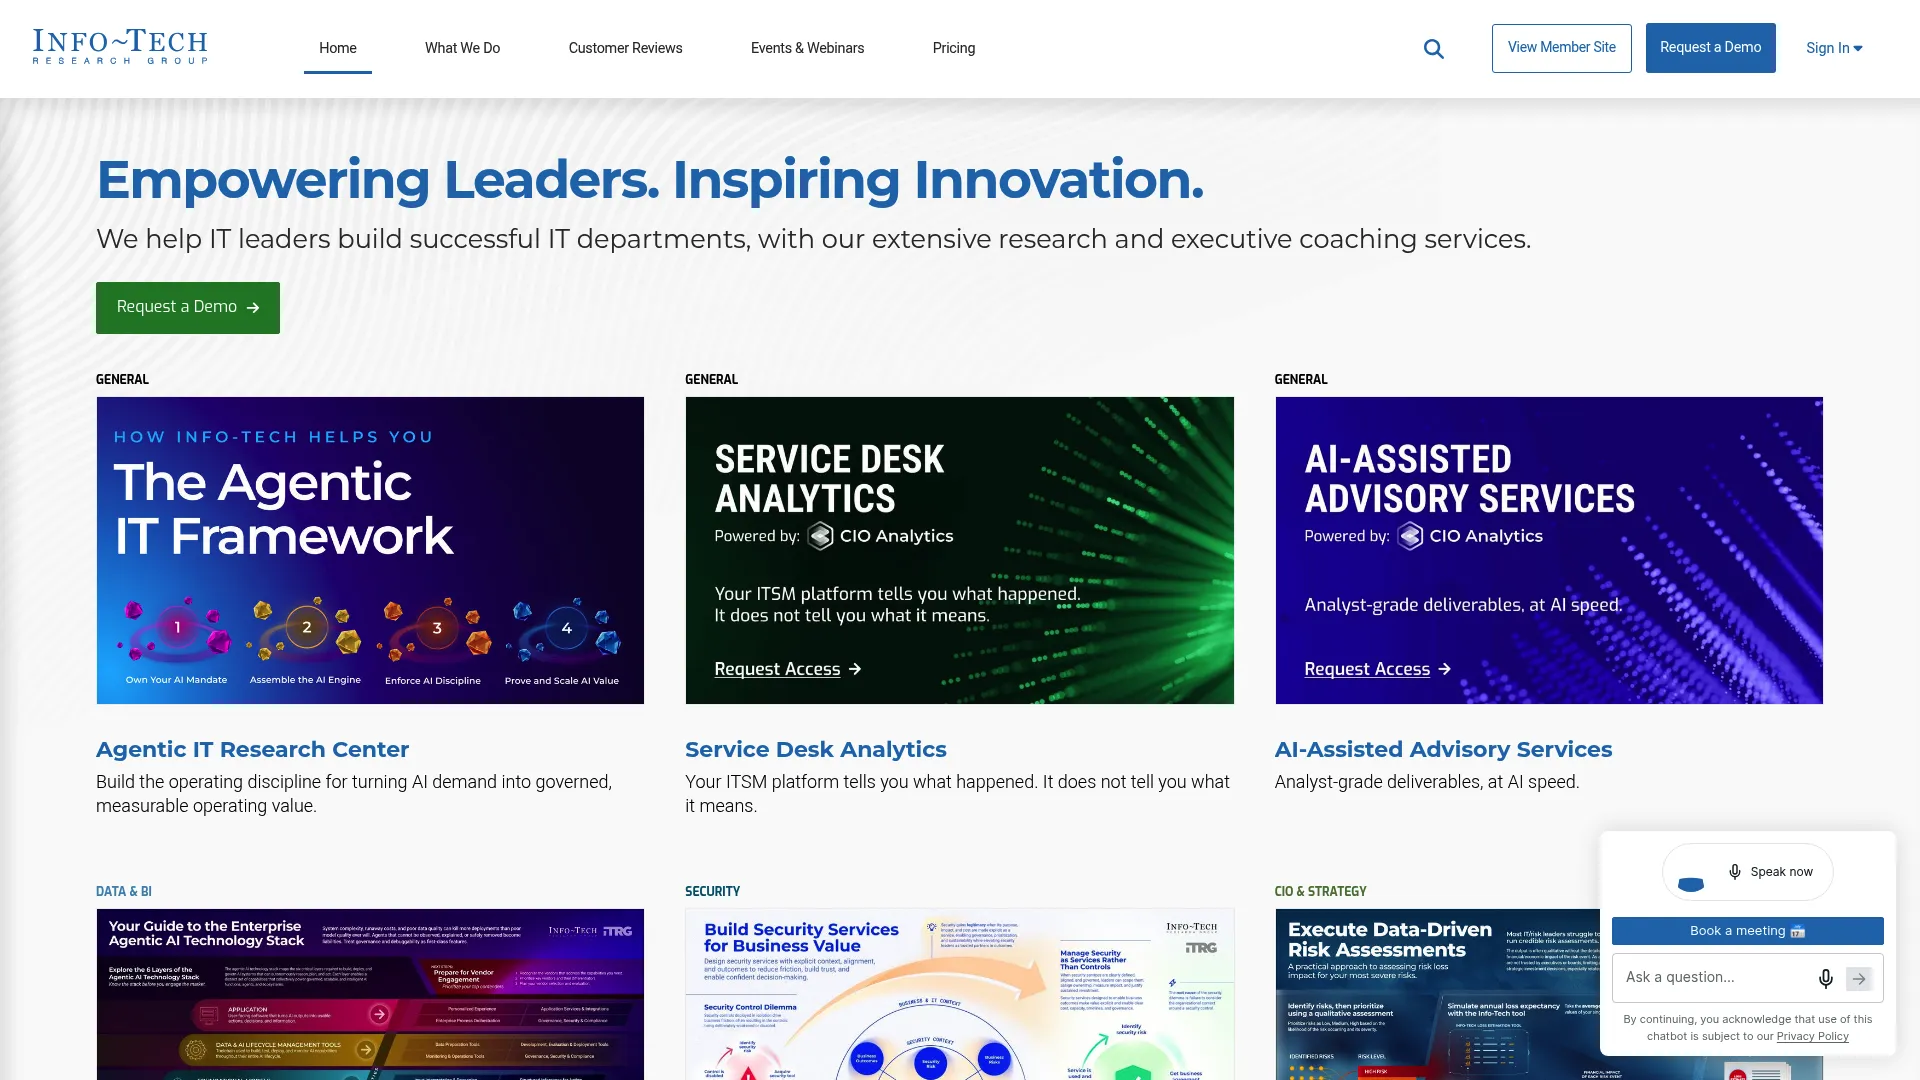This screenshot has width=1920, height=1080.
Task: Click step 3 Enforce AI Discipline graphic
Action: (x=433, y=642)
